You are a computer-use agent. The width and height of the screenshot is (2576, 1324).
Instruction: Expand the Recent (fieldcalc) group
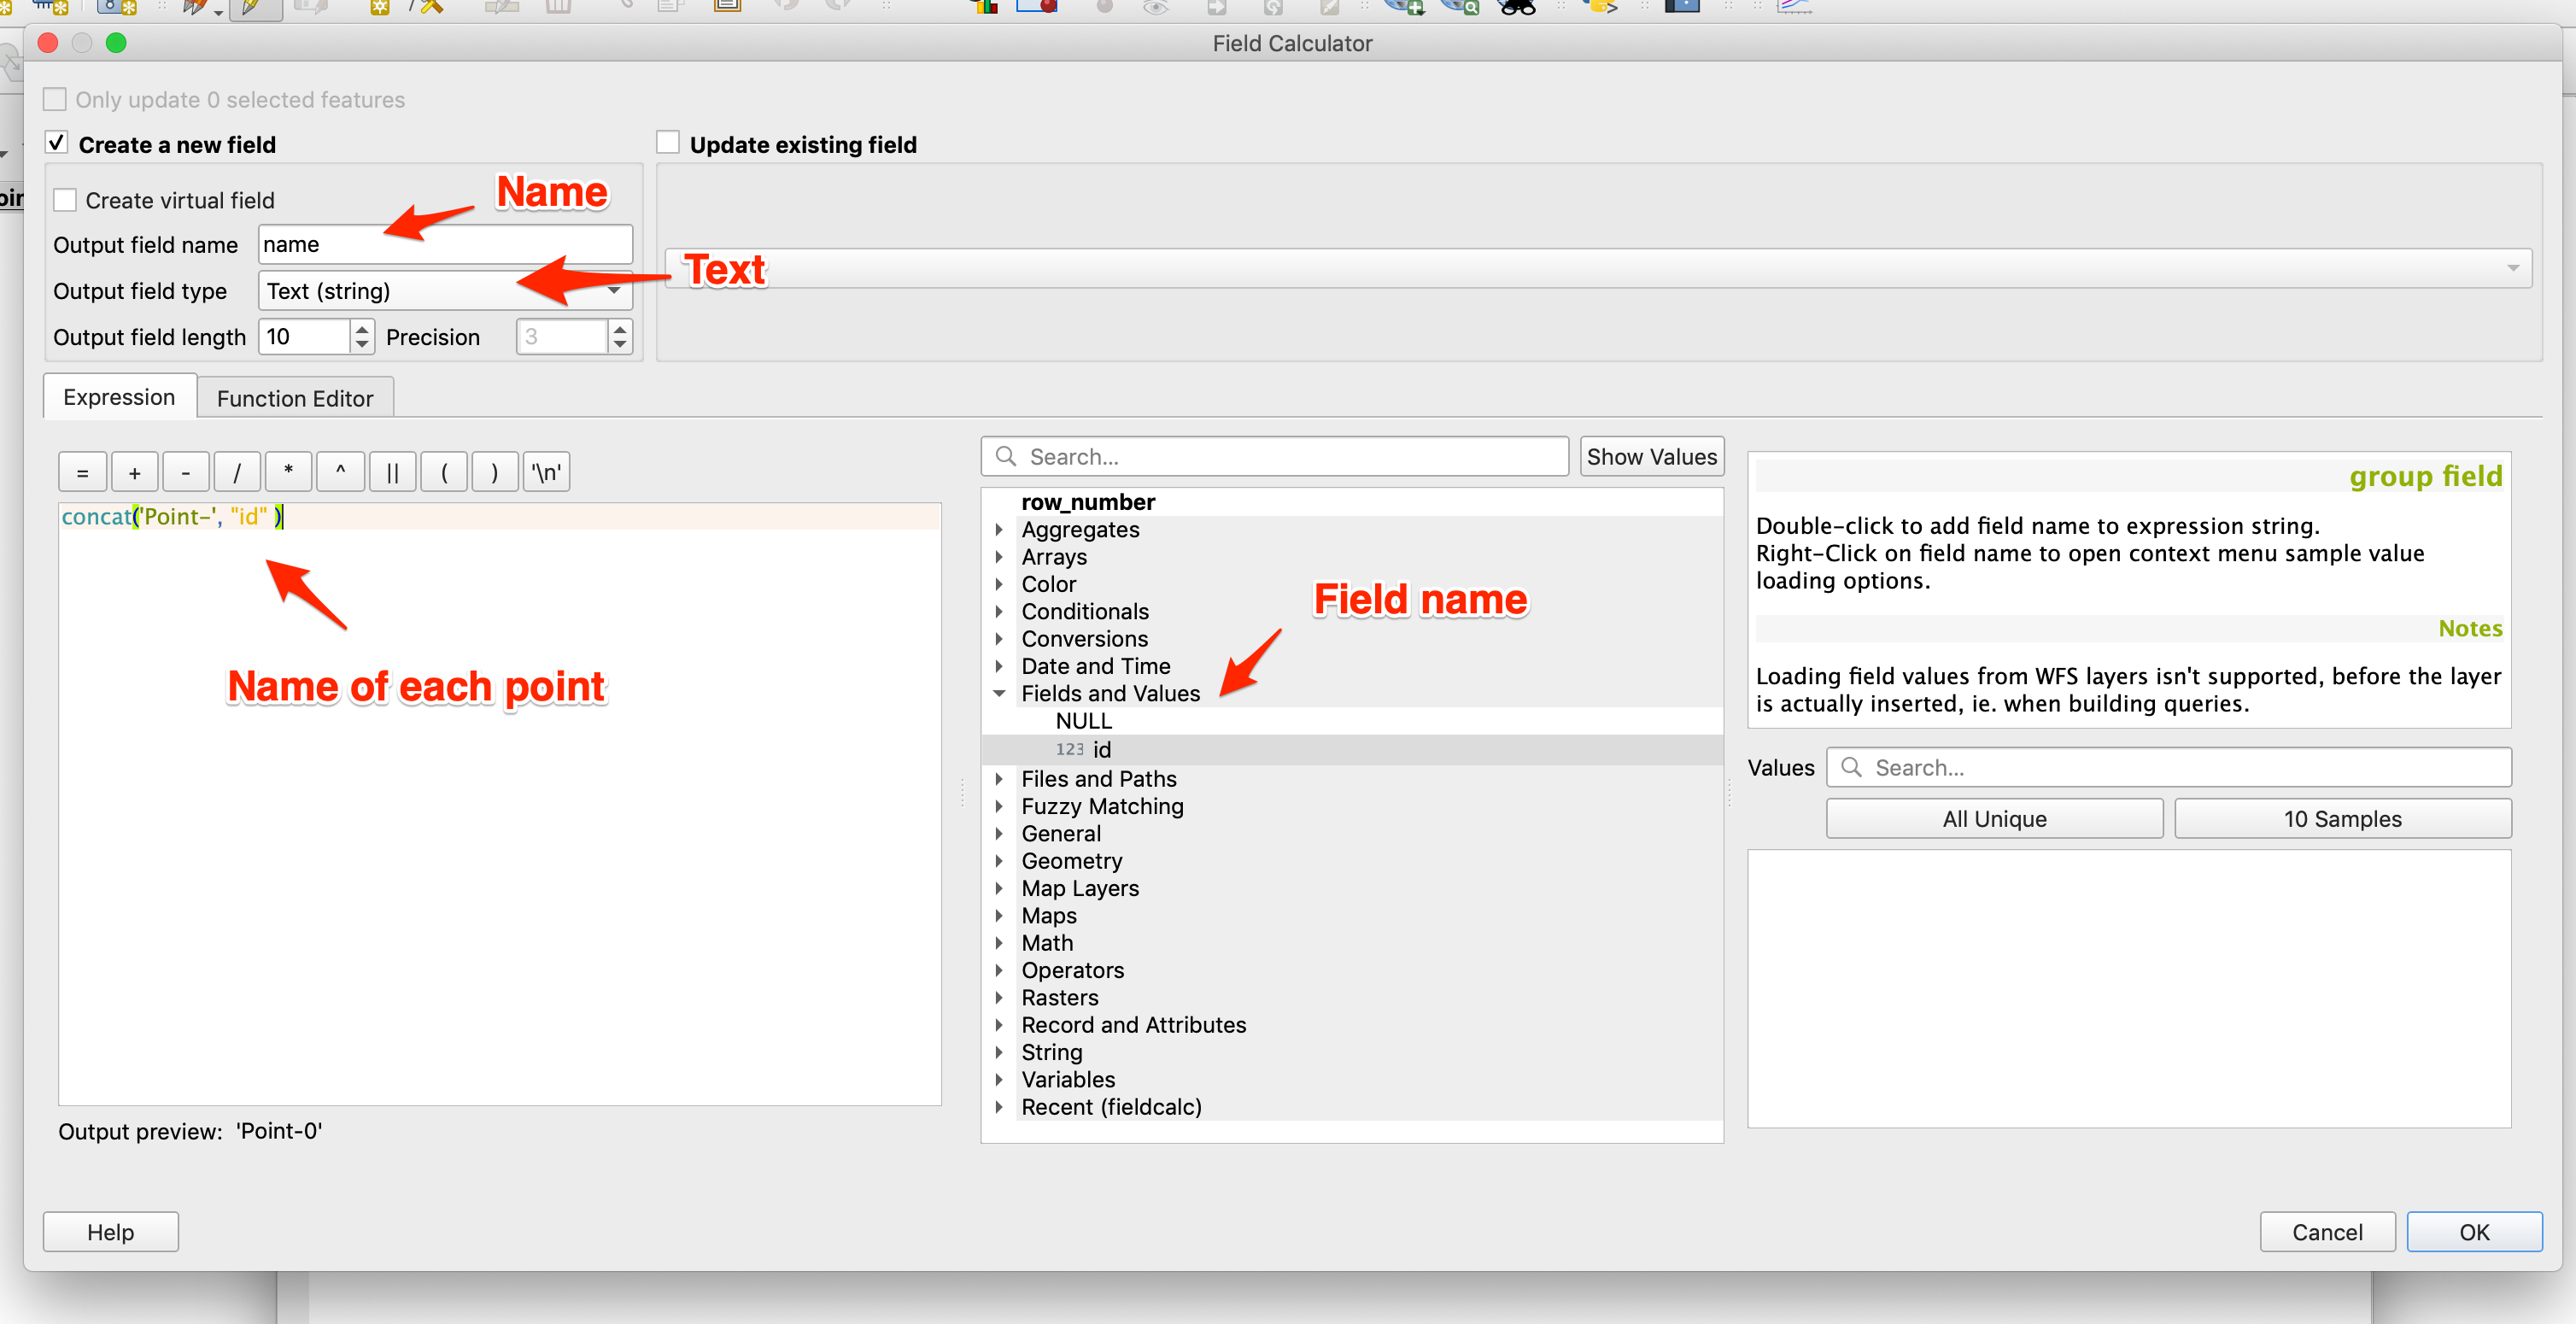coord(999,1107)
